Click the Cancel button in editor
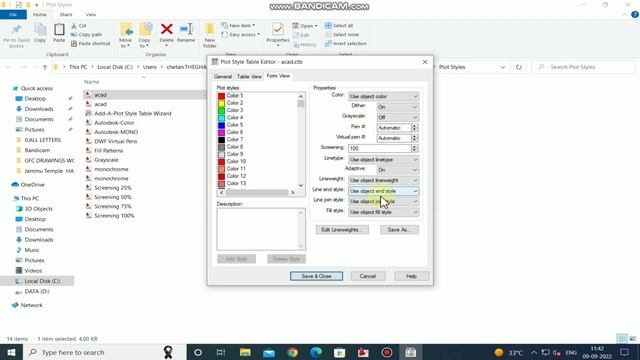Viewport: 640px width, 360px height. pos(368,276)
